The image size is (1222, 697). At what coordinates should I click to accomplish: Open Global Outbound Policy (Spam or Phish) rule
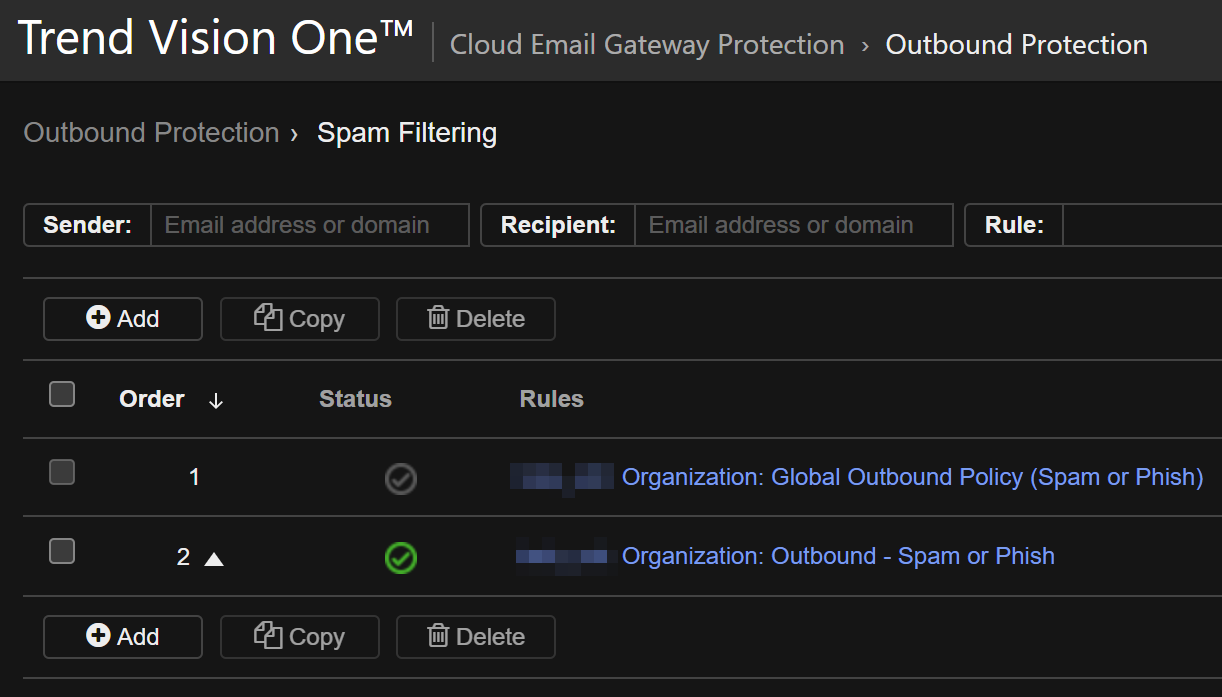(x=912, y=477)
